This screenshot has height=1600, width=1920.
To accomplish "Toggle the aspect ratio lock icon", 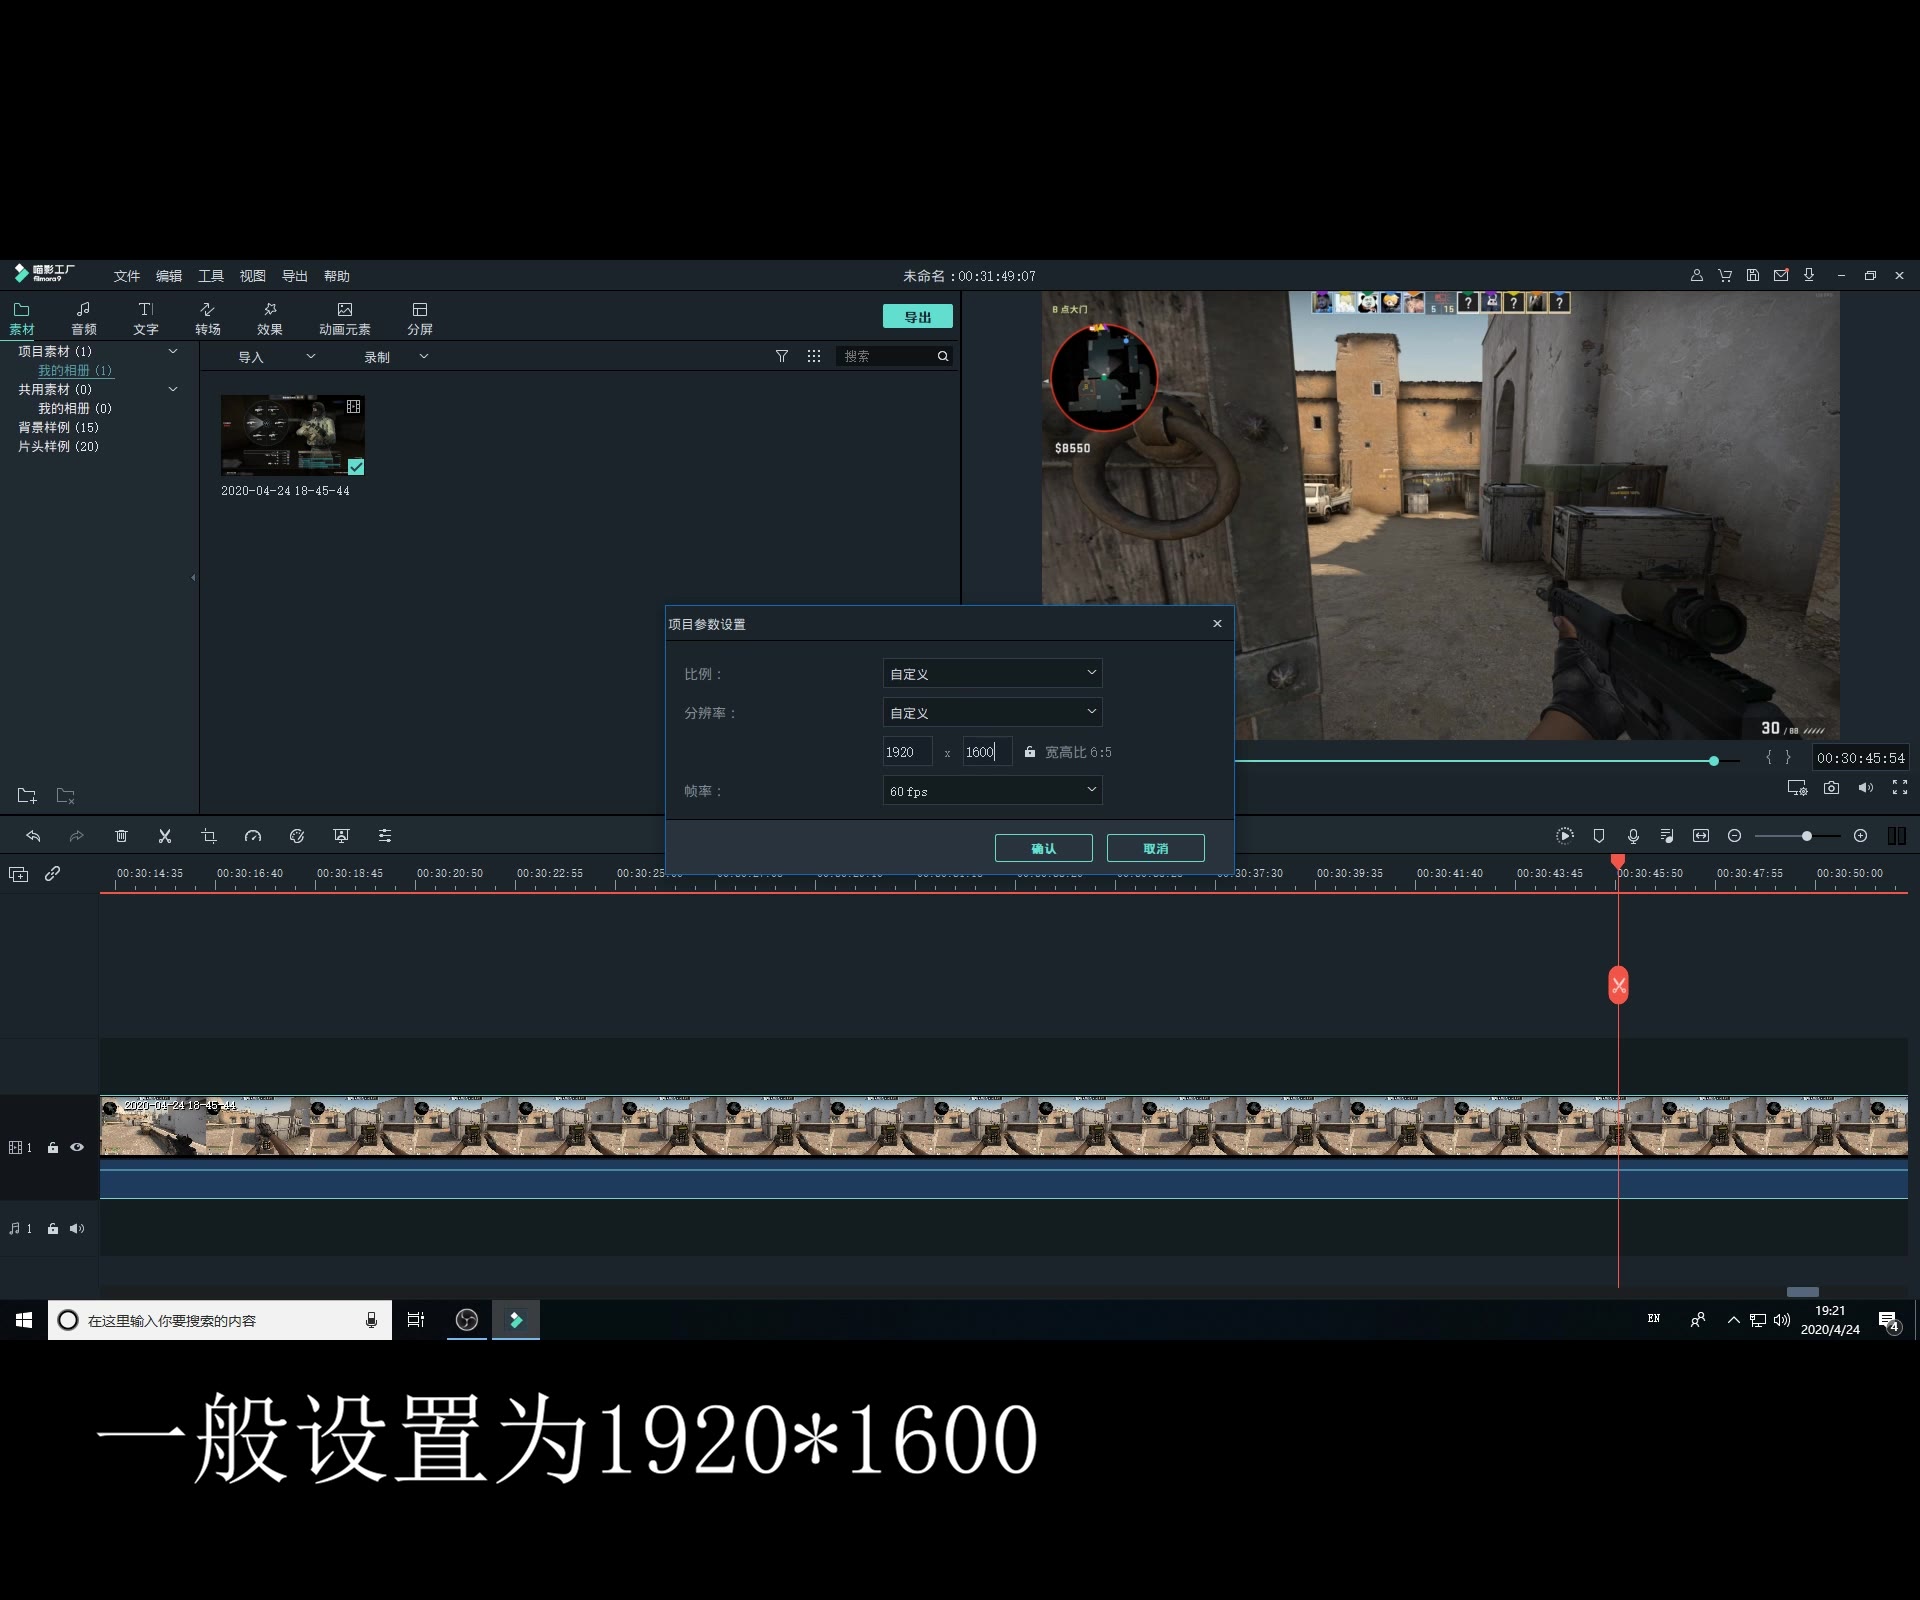I will pyautogui.click(x=1030, y=752).
